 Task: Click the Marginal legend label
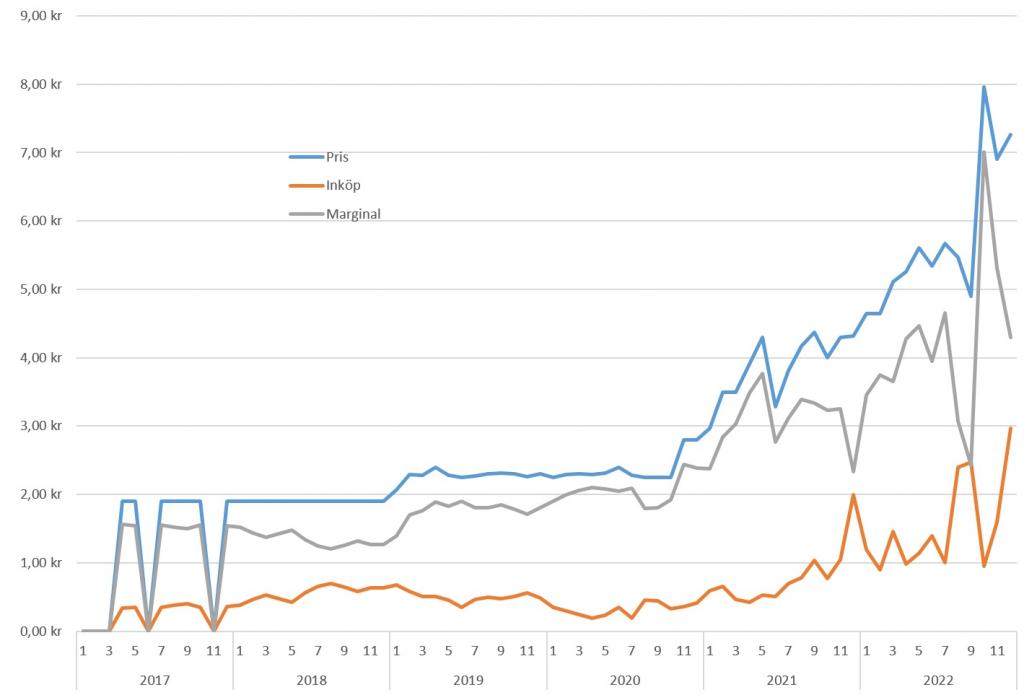click(x=353, y=213)
